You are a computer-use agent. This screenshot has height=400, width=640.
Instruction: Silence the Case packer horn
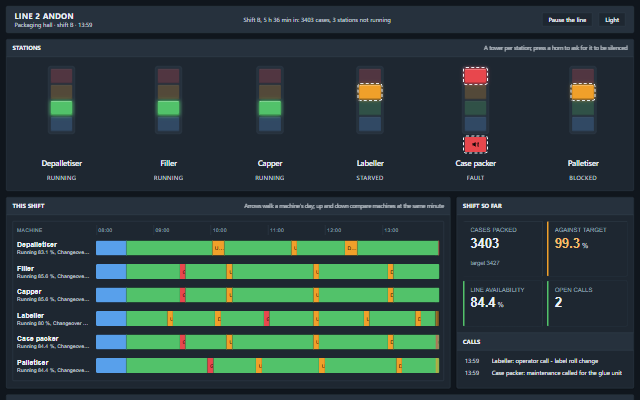[x=475, y=144]
